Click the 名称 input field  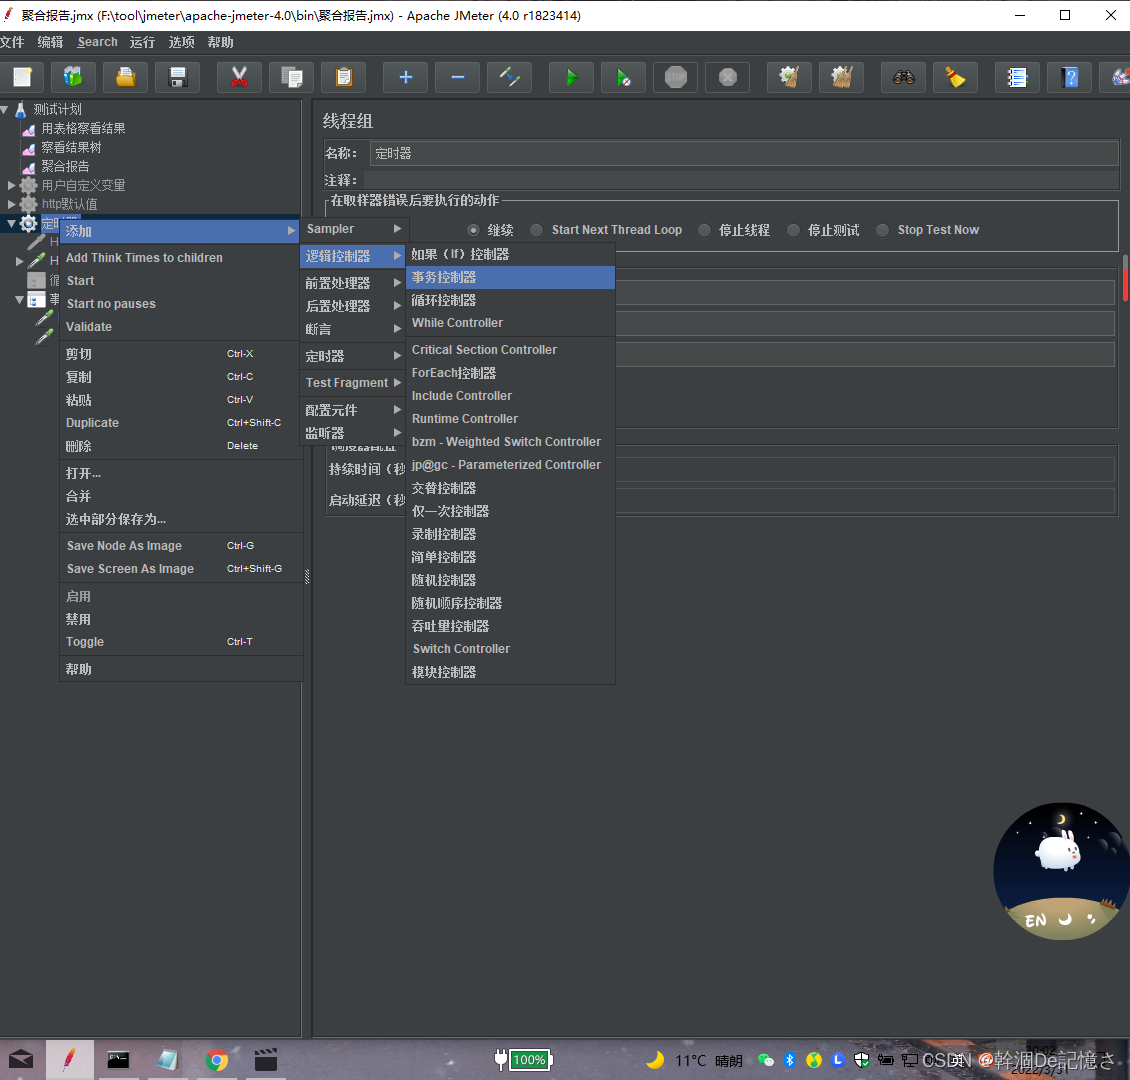(x=744, y=153)
